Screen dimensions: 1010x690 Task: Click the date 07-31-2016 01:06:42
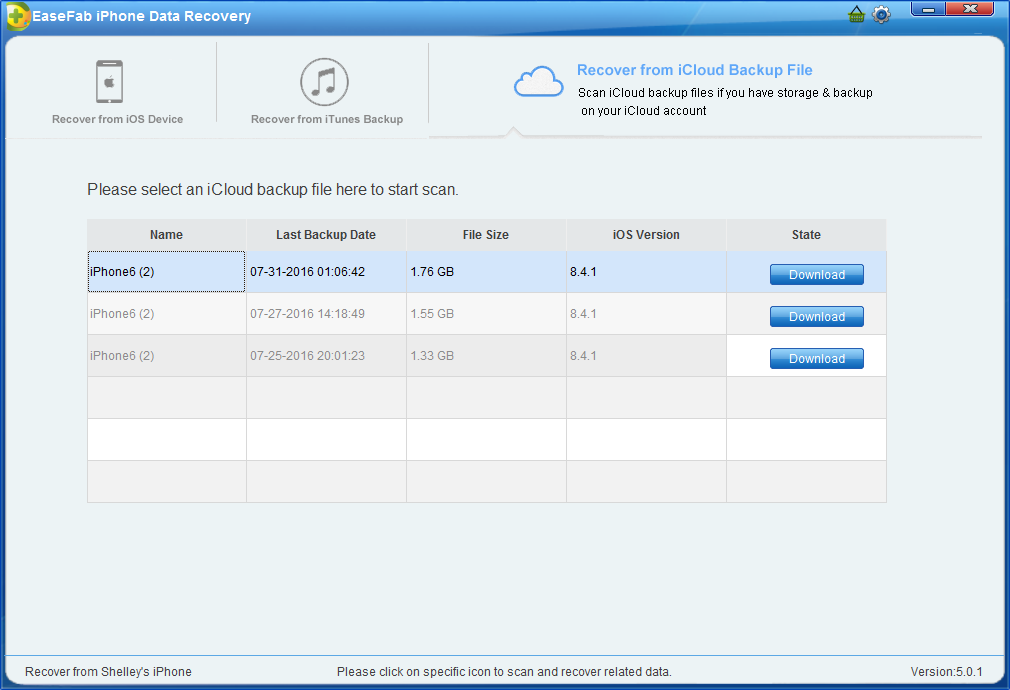307,272
